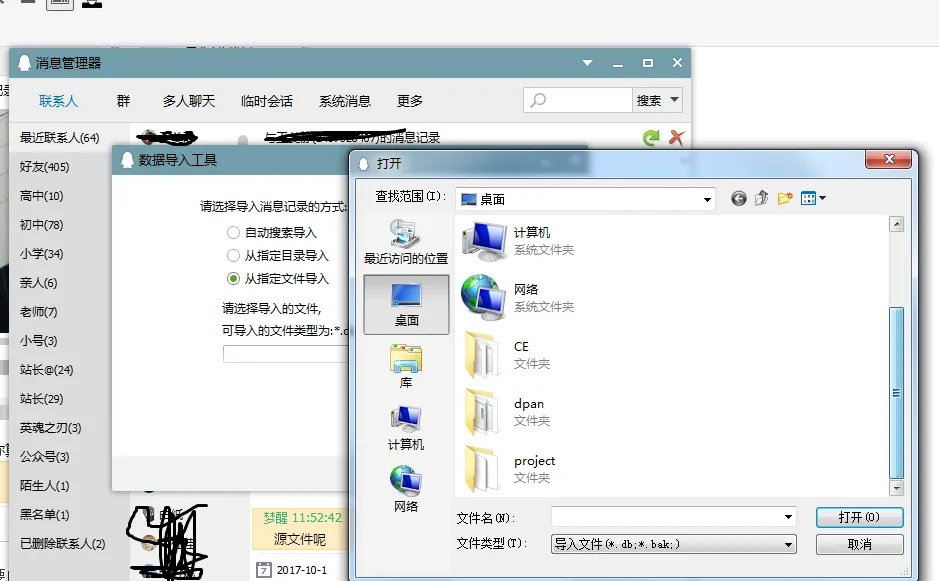The height and width of the screenshot is (581, 939).
Task: Select the CE folder
Action: tap(520, 354)
